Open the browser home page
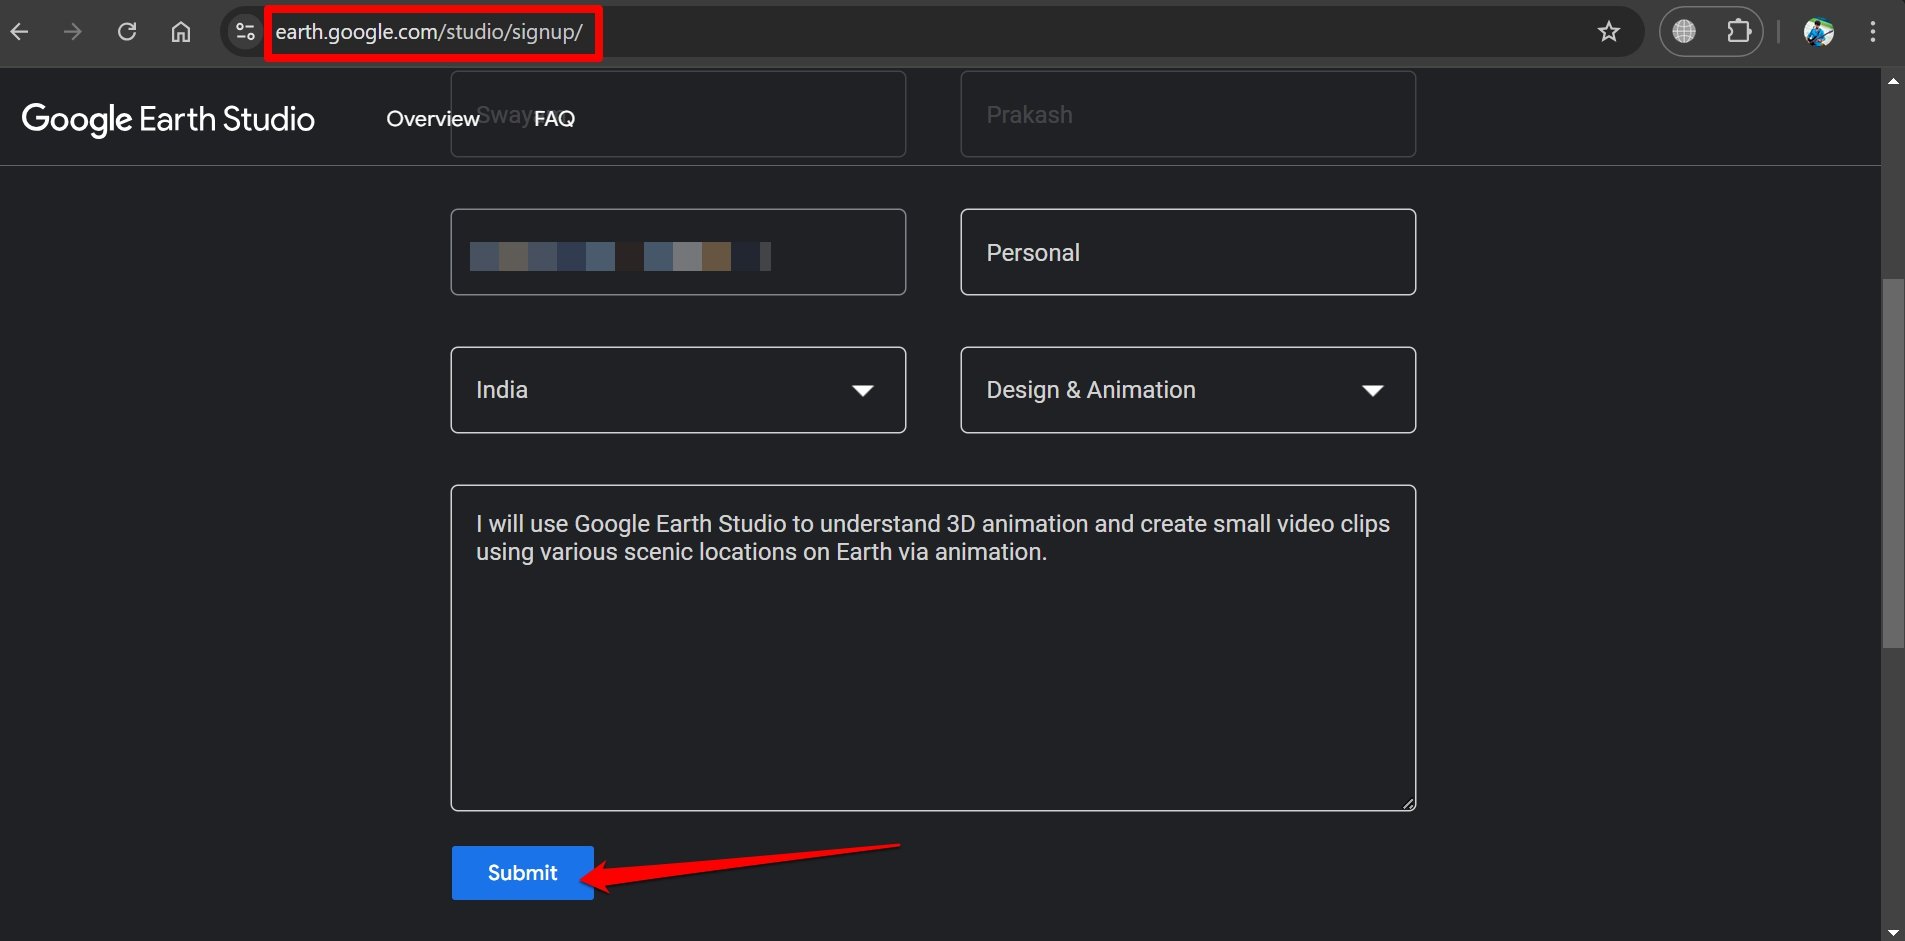 [x=181, y=32]
